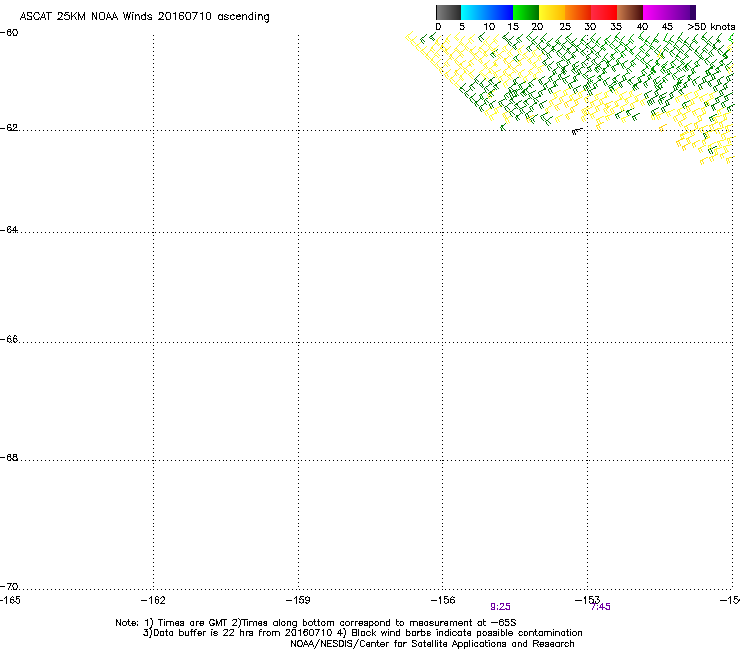This screenshot has height=650, width=740.
Task: Click the purple 7:45 pass time label
Action: pyautogui.click(x=600, y=607)
